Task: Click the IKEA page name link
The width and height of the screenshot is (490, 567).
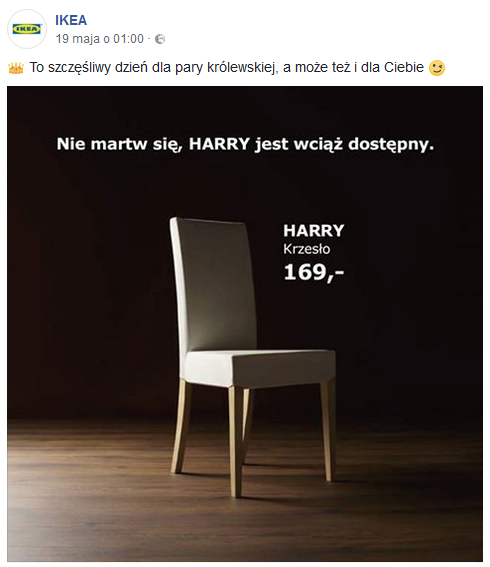Action: 71,20
